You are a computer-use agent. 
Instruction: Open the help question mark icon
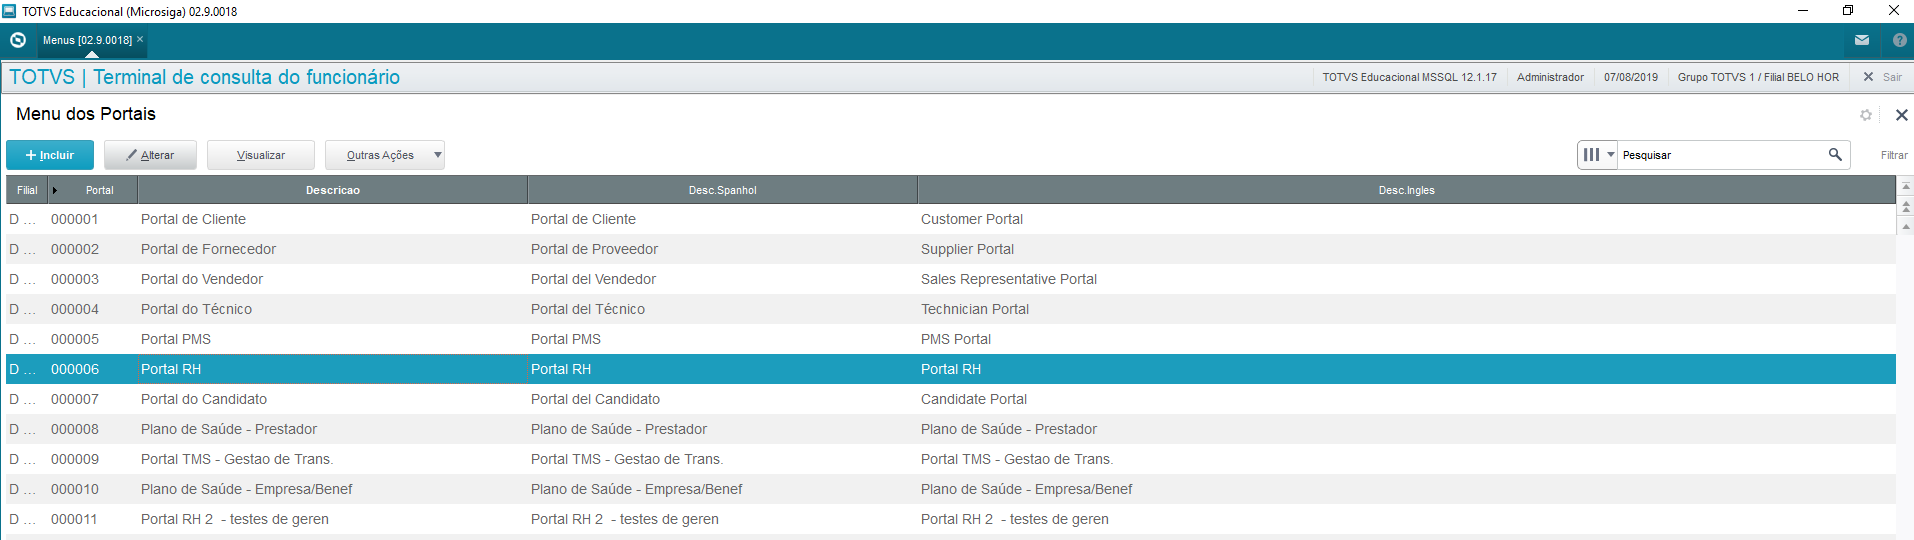pos(1900,40)
